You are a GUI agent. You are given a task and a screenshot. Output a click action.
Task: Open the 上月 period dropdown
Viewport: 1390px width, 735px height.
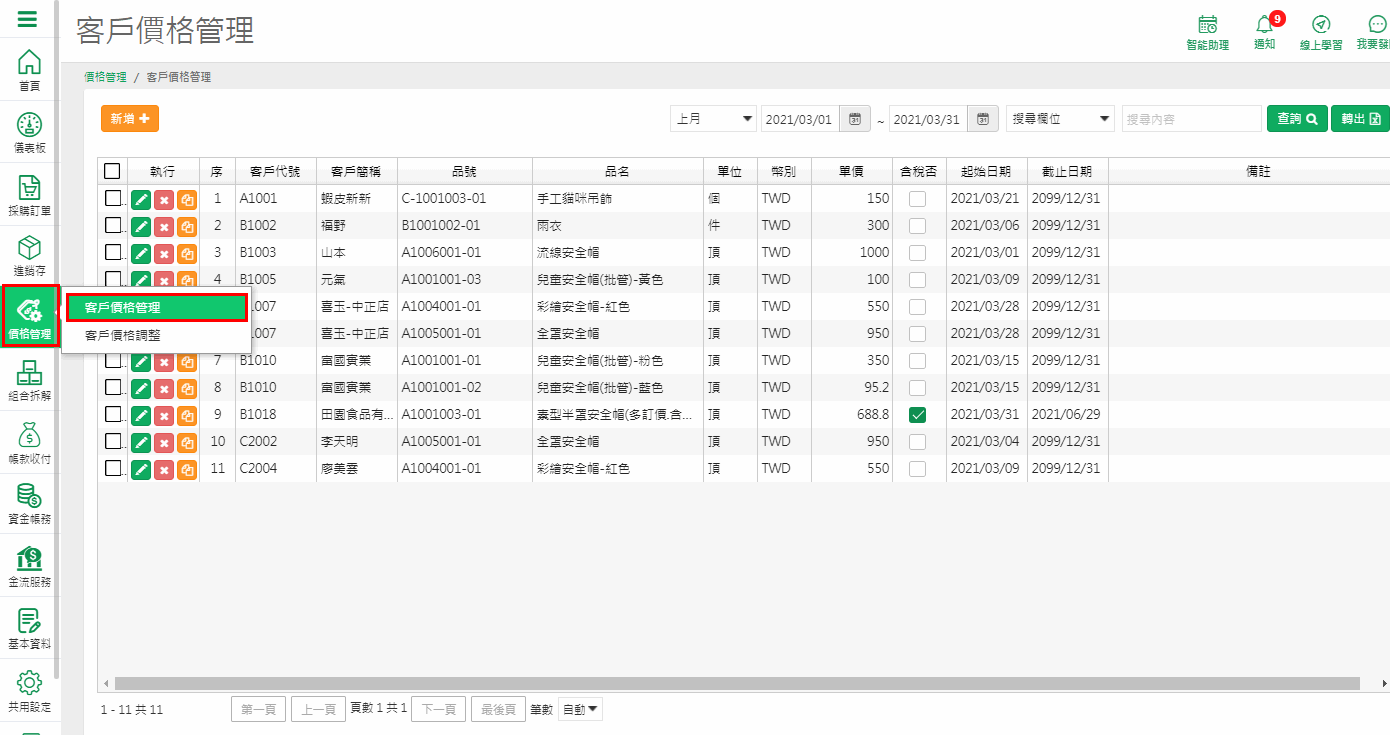(714, 119)
